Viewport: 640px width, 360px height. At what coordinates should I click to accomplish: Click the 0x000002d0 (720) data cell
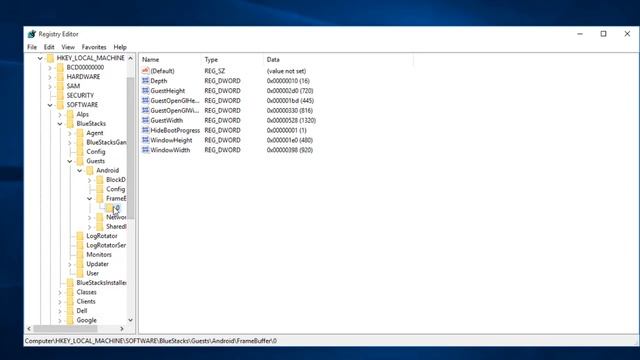coord(290,91)
